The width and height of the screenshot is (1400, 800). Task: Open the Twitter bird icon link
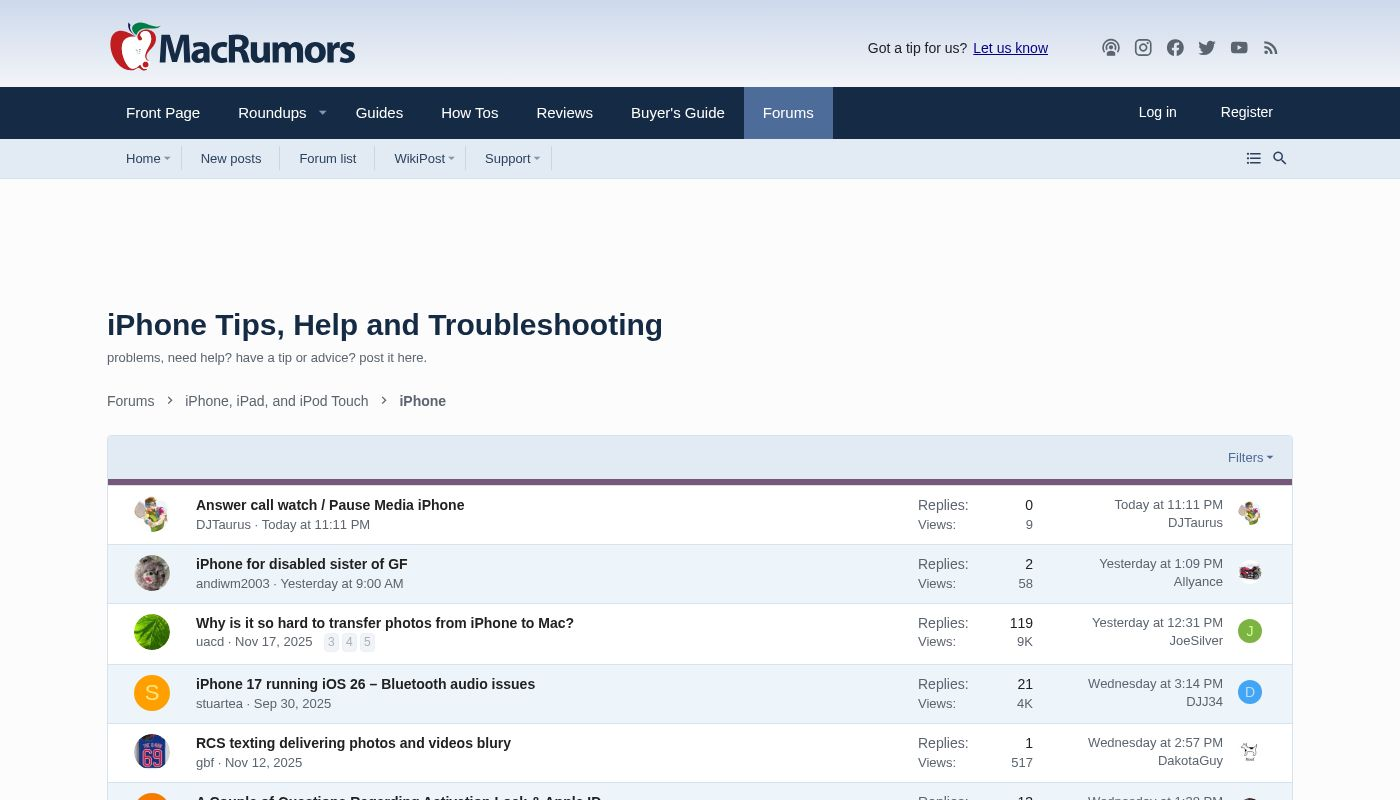(1207, 48)
